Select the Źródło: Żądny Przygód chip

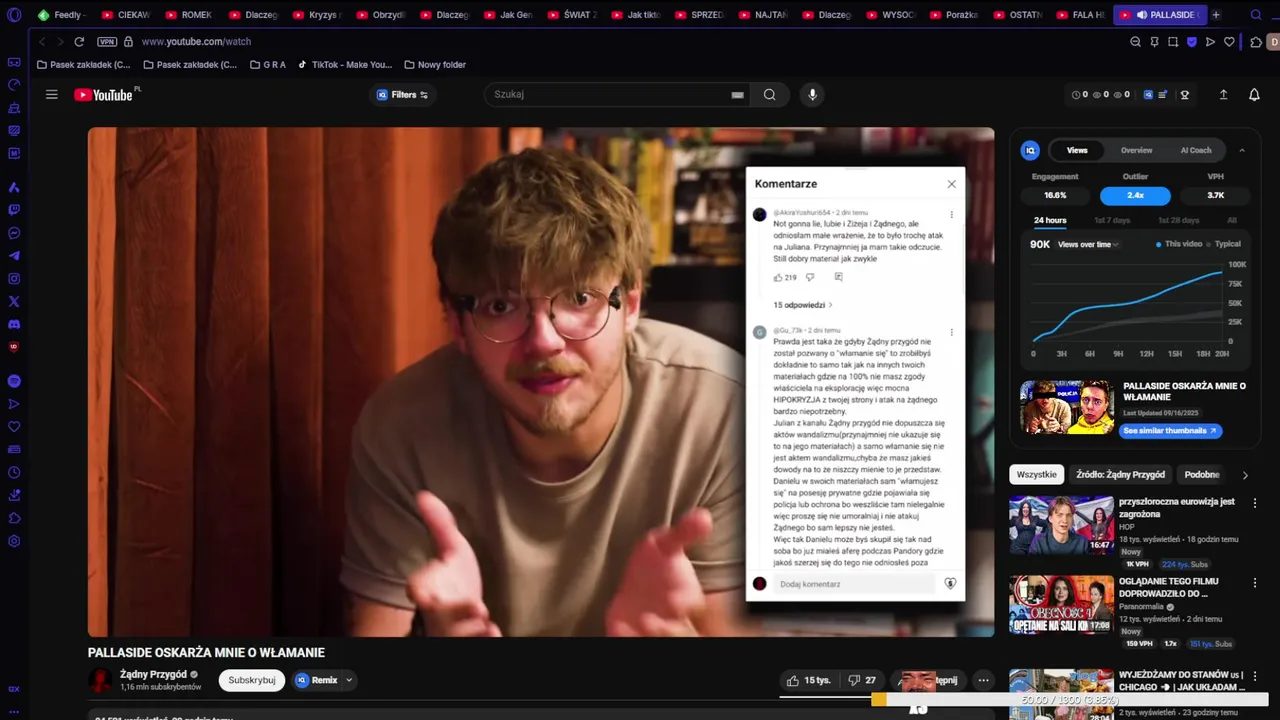1120,475
